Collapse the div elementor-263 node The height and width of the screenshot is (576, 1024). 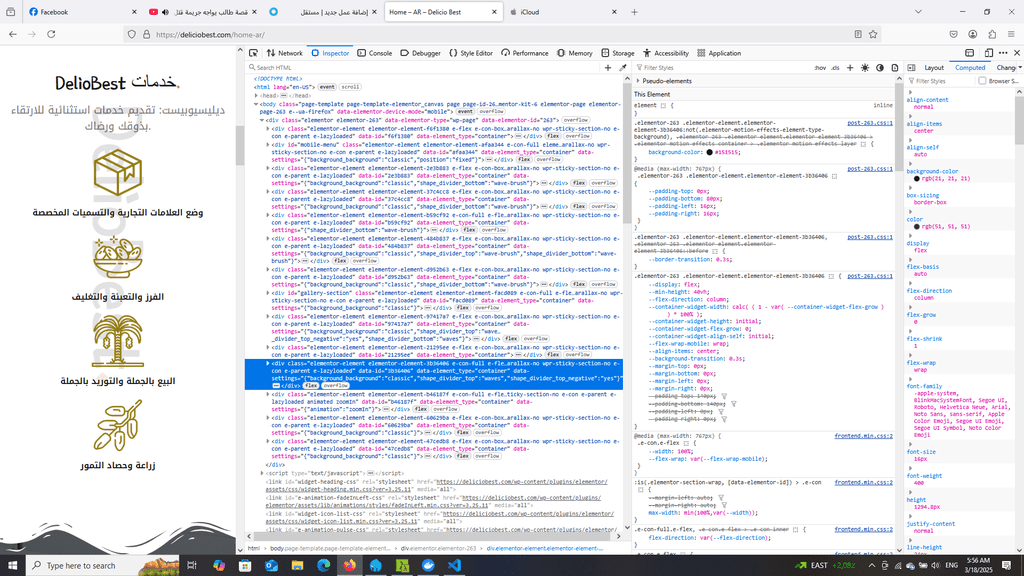(x=262, y=120)
